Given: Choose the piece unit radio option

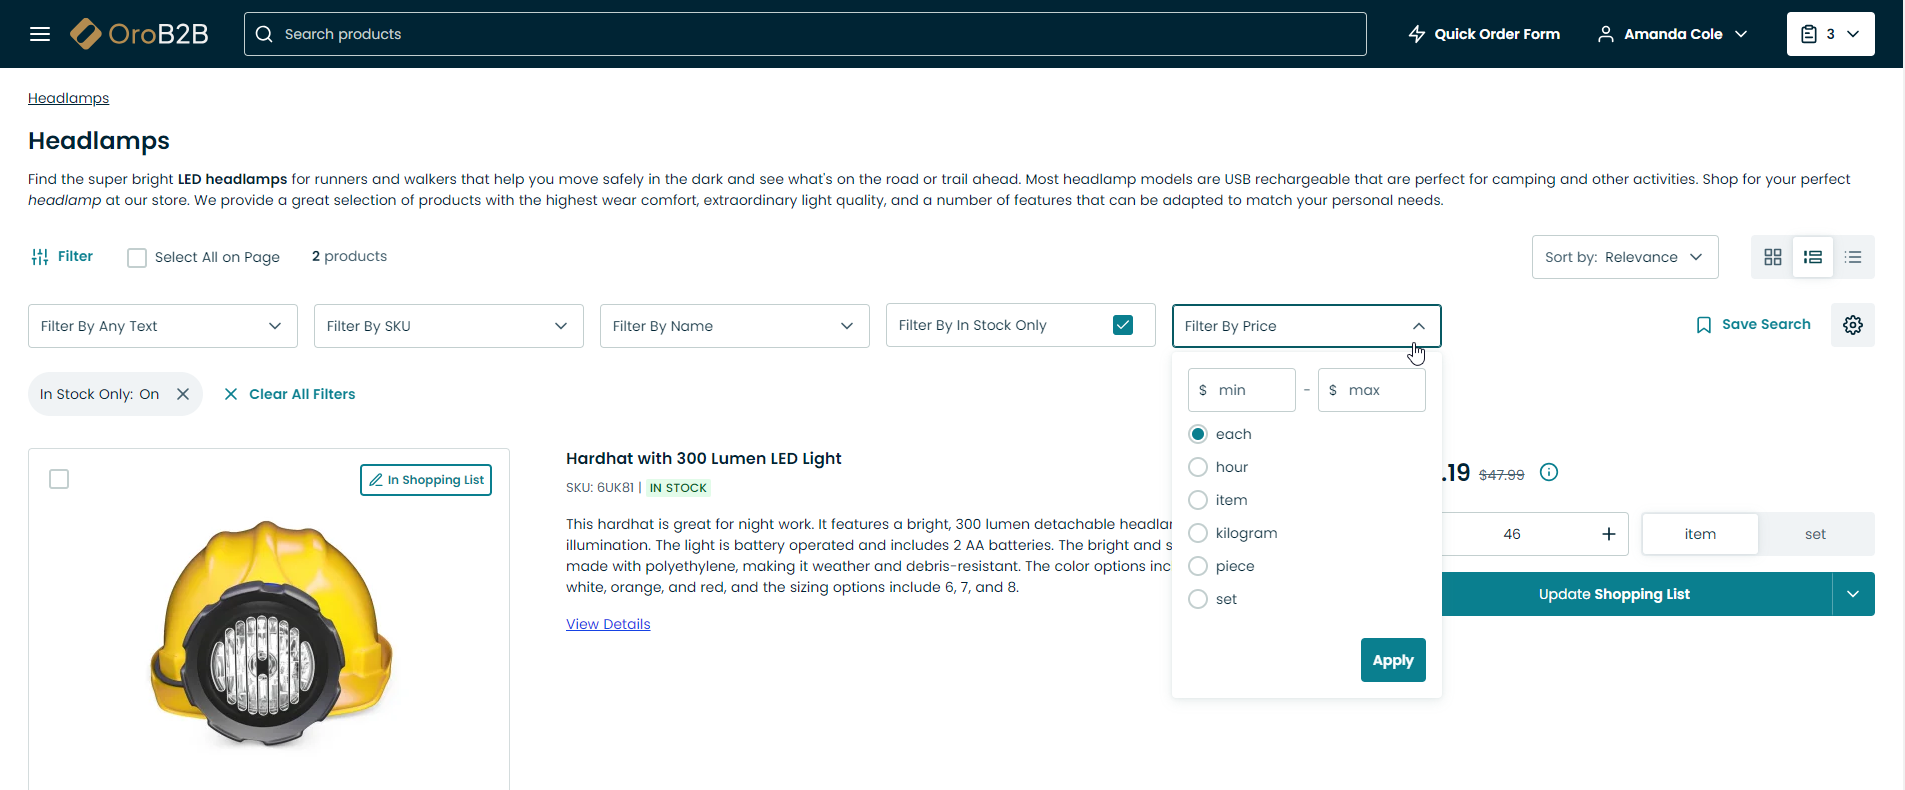Looking at the screenshot, I should tap(1198, 566).
